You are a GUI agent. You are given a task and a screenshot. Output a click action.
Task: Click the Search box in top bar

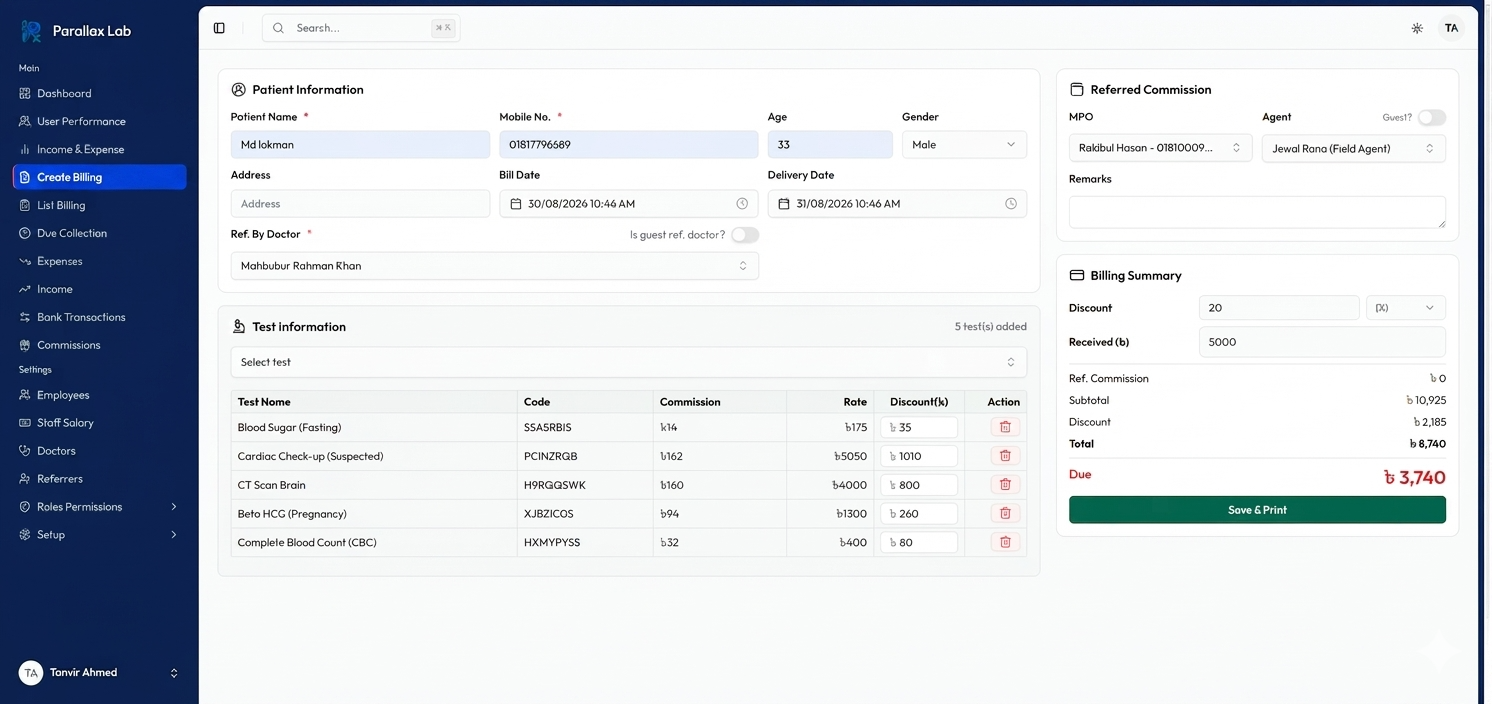361,28
